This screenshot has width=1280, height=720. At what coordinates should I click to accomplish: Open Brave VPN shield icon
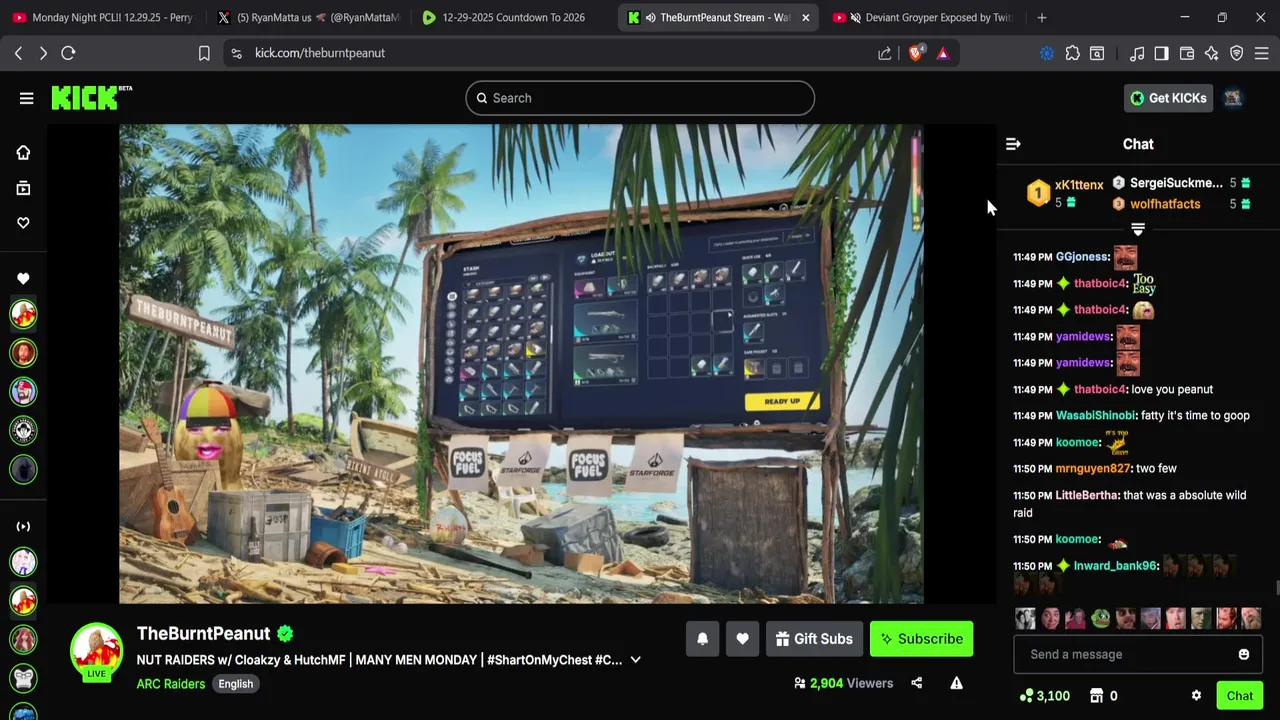(x=1236, y=53)
